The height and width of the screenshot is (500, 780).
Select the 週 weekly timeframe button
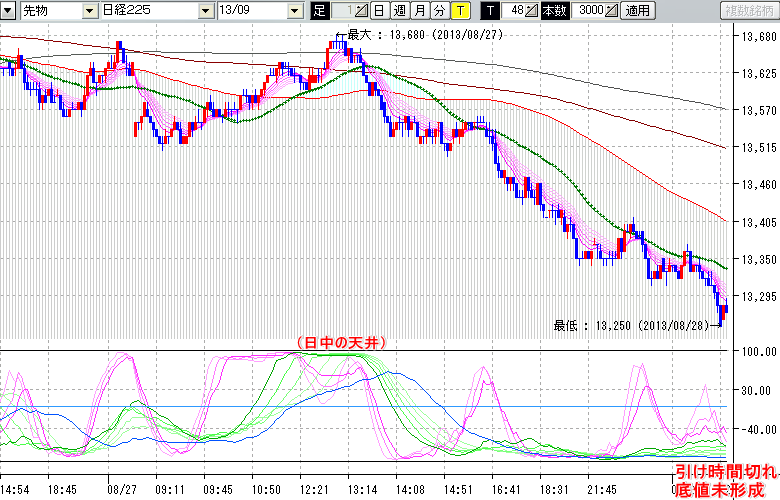click(x=399, y=11)
